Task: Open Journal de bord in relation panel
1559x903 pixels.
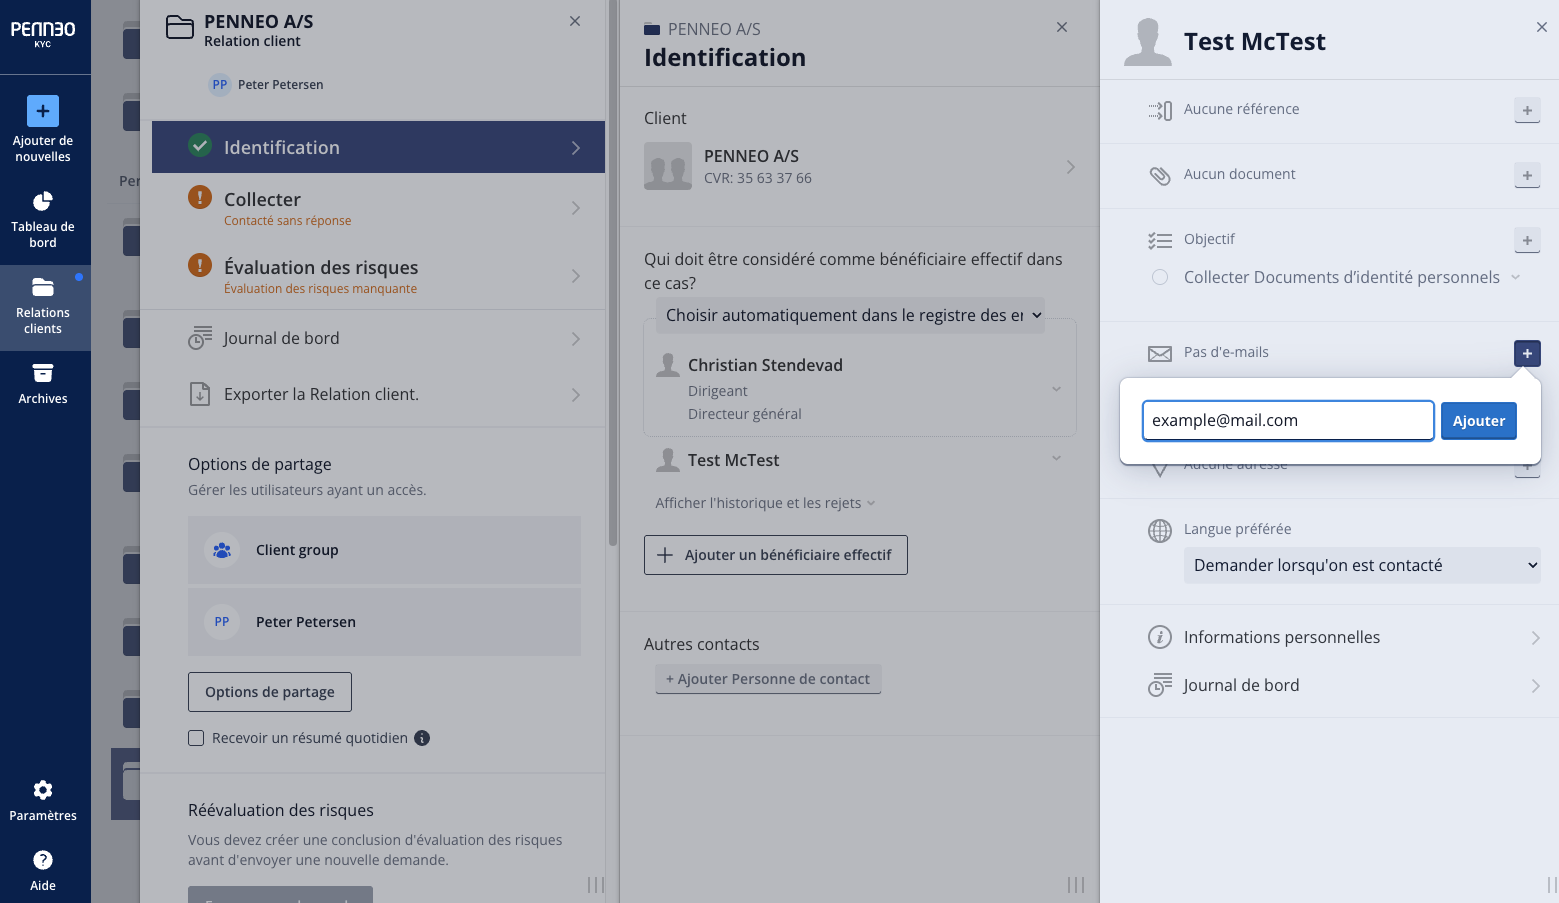Action: [x=378, y=338]
